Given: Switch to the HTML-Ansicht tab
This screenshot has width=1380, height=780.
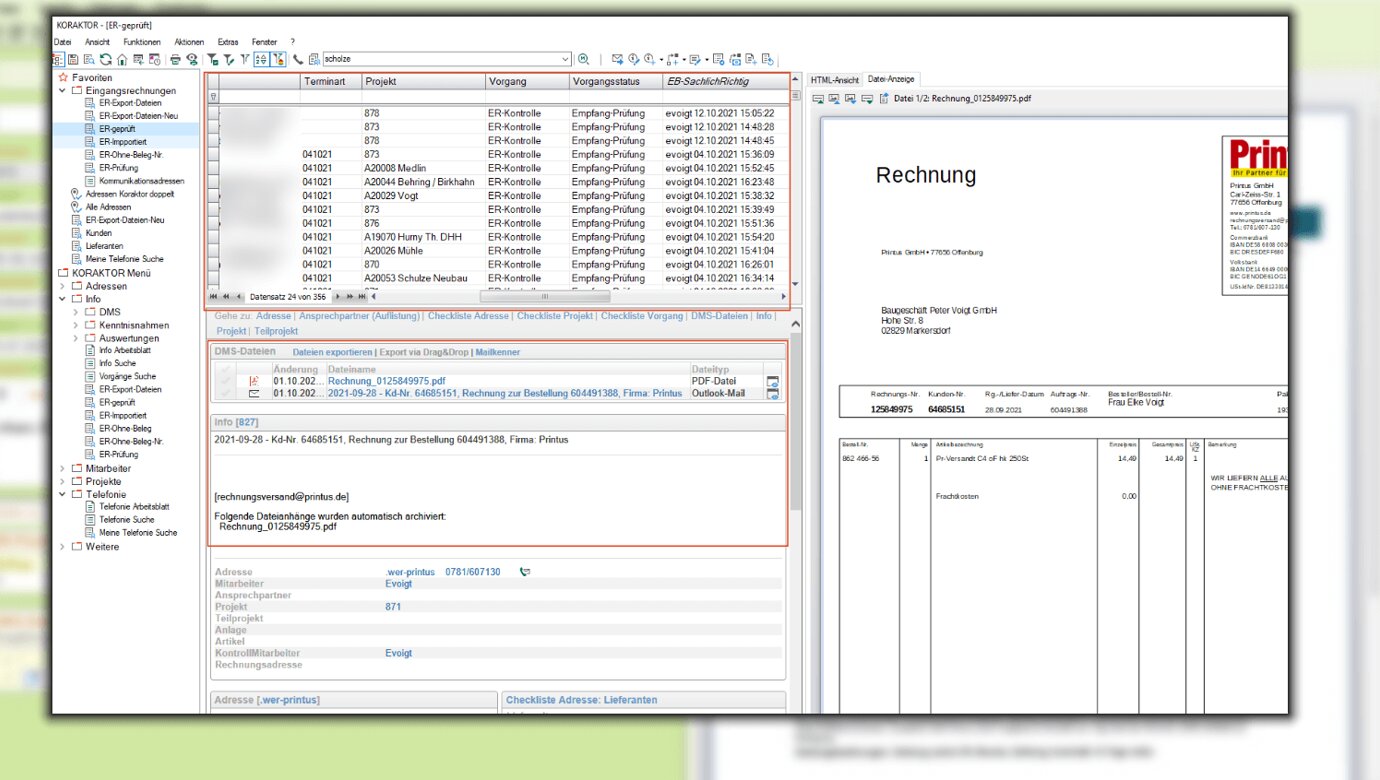Looking at the screenshot, I should [834, 79].
